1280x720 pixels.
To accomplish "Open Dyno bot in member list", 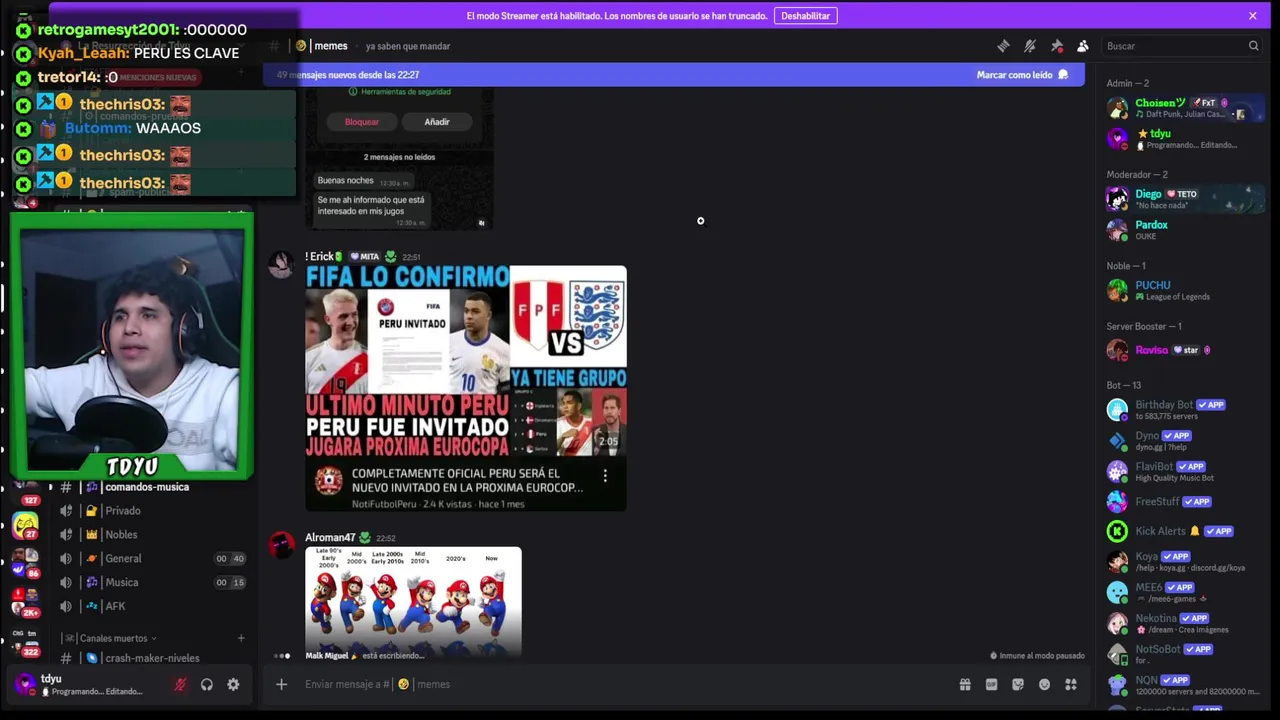I will coord(1186,441).
